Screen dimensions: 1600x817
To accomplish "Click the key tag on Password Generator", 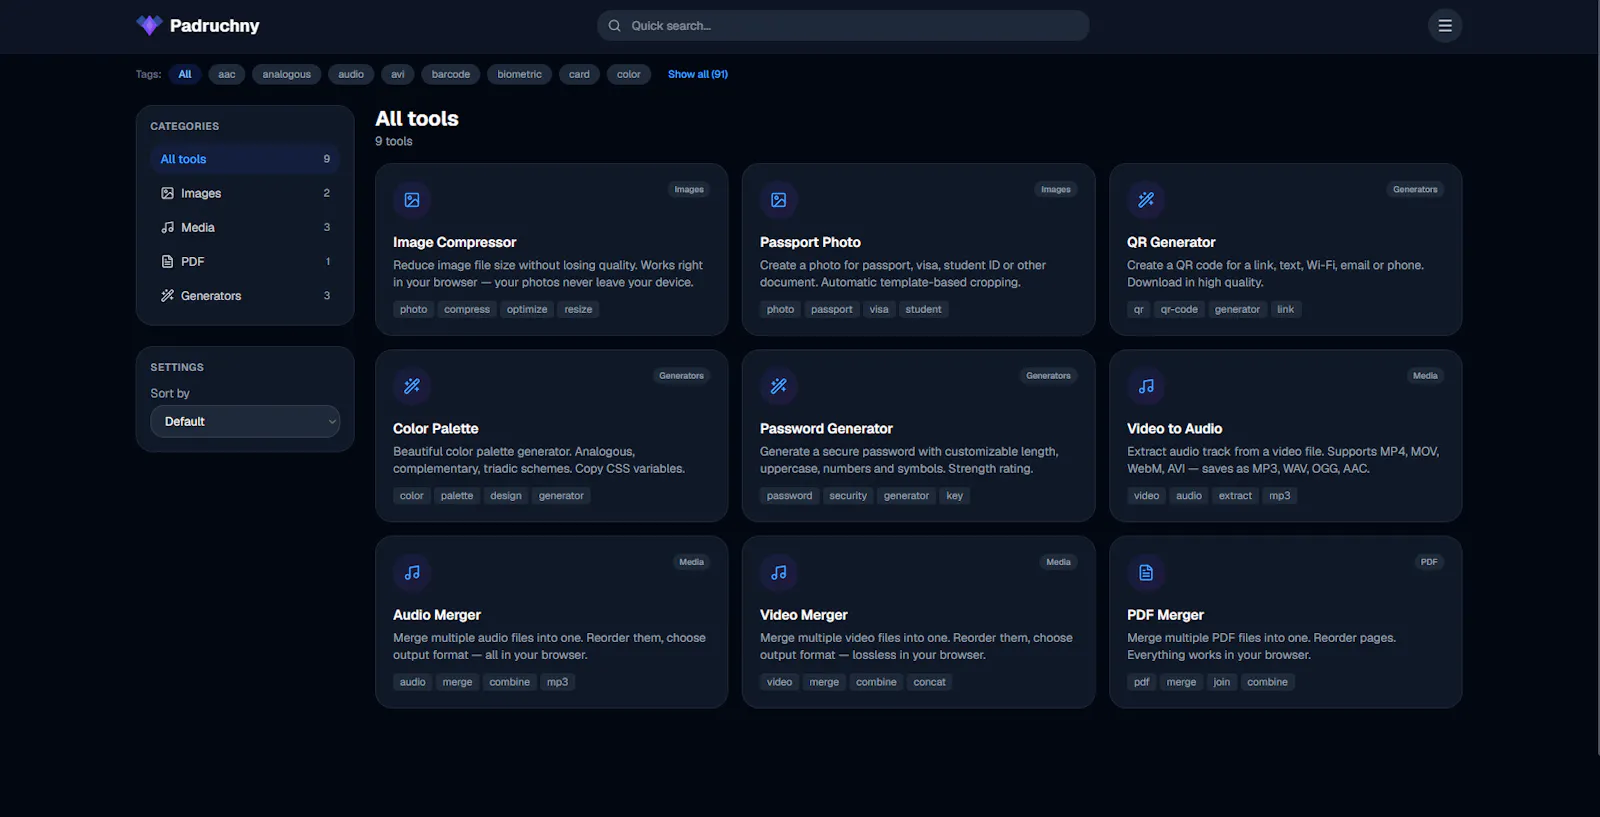I will (x=955, y=496).
